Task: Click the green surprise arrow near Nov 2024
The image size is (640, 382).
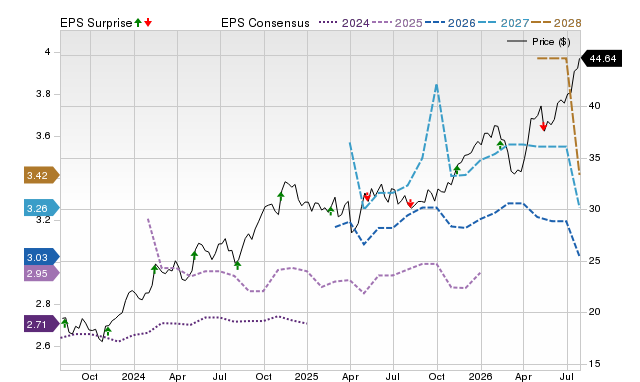Action: coord(281,196)
